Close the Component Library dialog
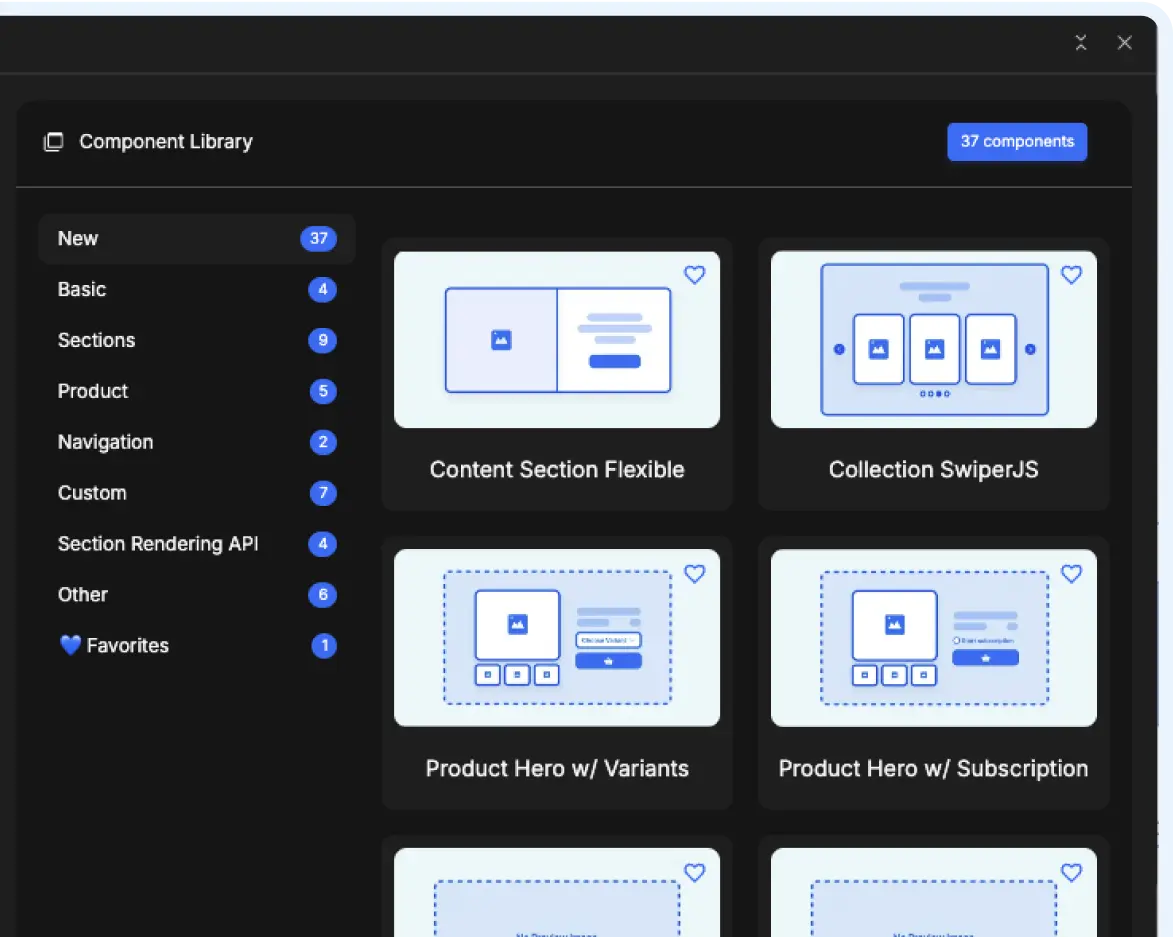Image resolution: width=1173 pixels, height=937 pixels. 1124,43
